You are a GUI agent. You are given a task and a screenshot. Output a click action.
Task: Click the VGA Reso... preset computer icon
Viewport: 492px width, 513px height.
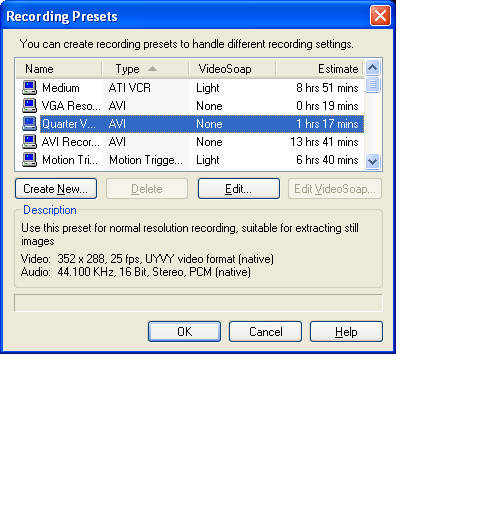(29, 106)
